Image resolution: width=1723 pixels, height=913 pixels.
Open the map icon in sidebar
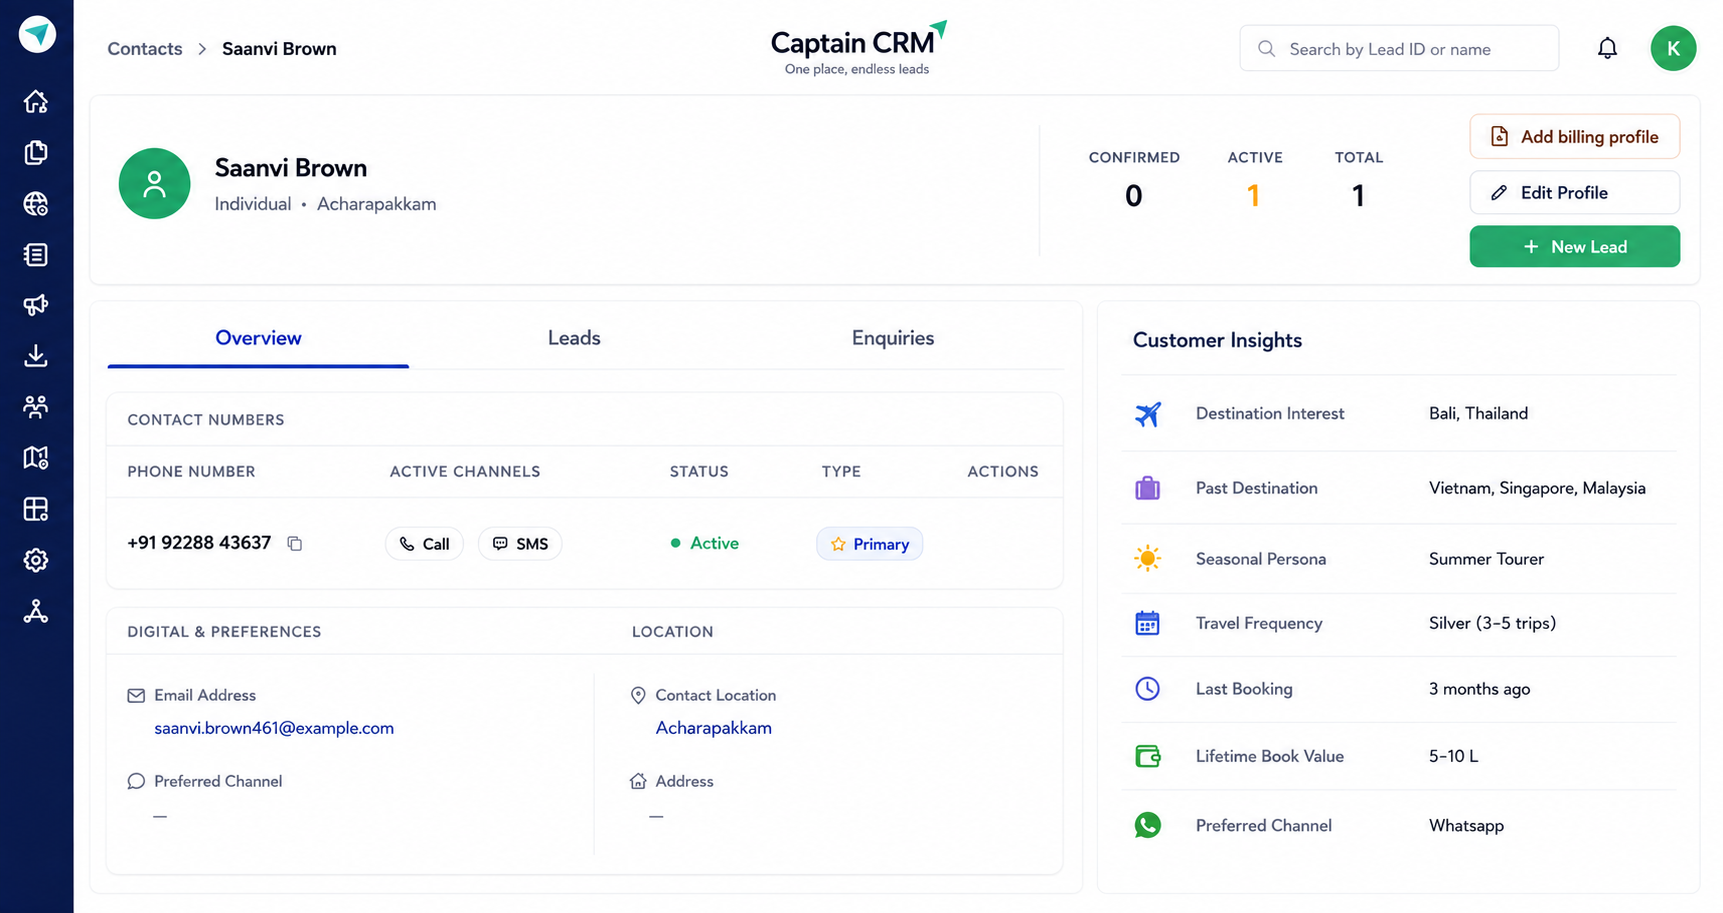click(36, 458)
